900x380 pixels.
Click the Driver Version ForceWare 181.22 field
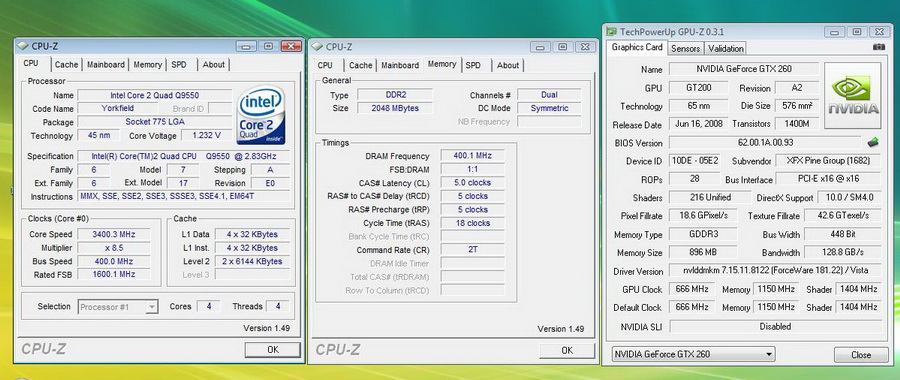(774, 270)
